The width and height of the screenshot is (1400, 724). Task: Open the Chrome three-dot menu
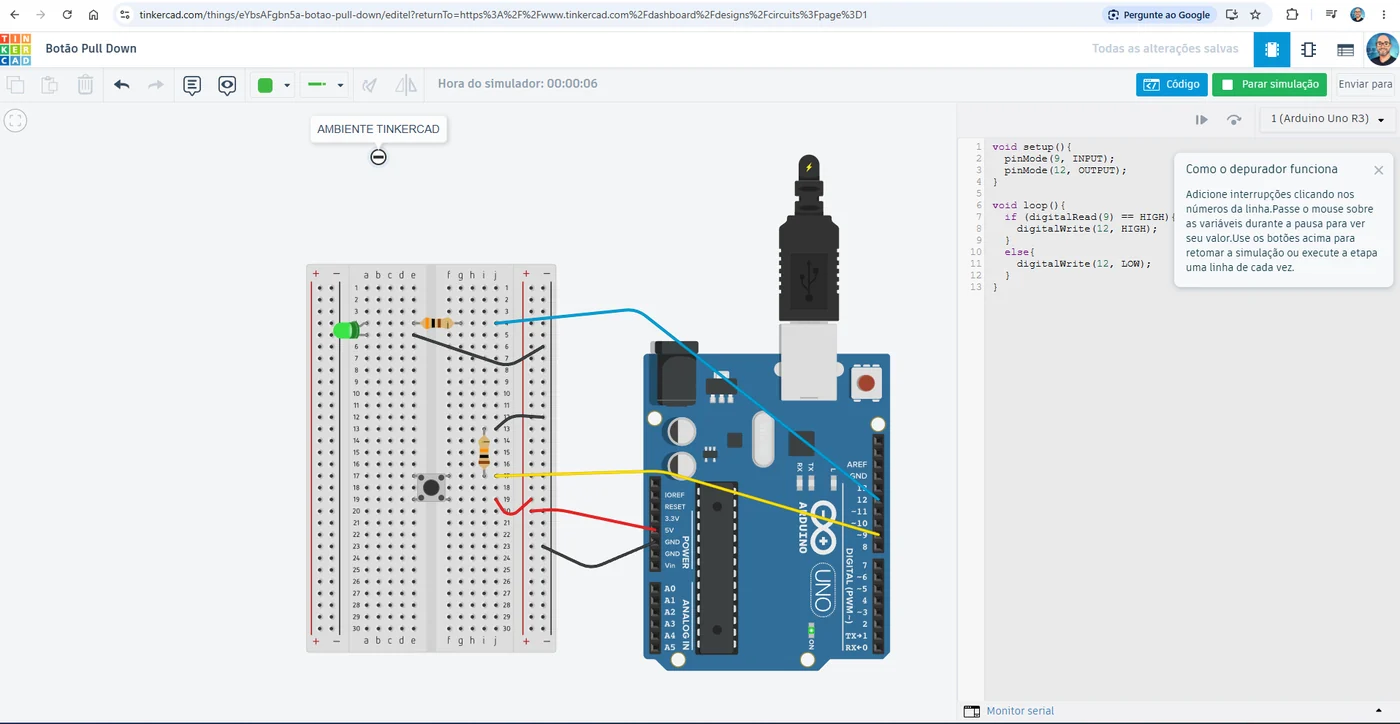click(1384, 15)
